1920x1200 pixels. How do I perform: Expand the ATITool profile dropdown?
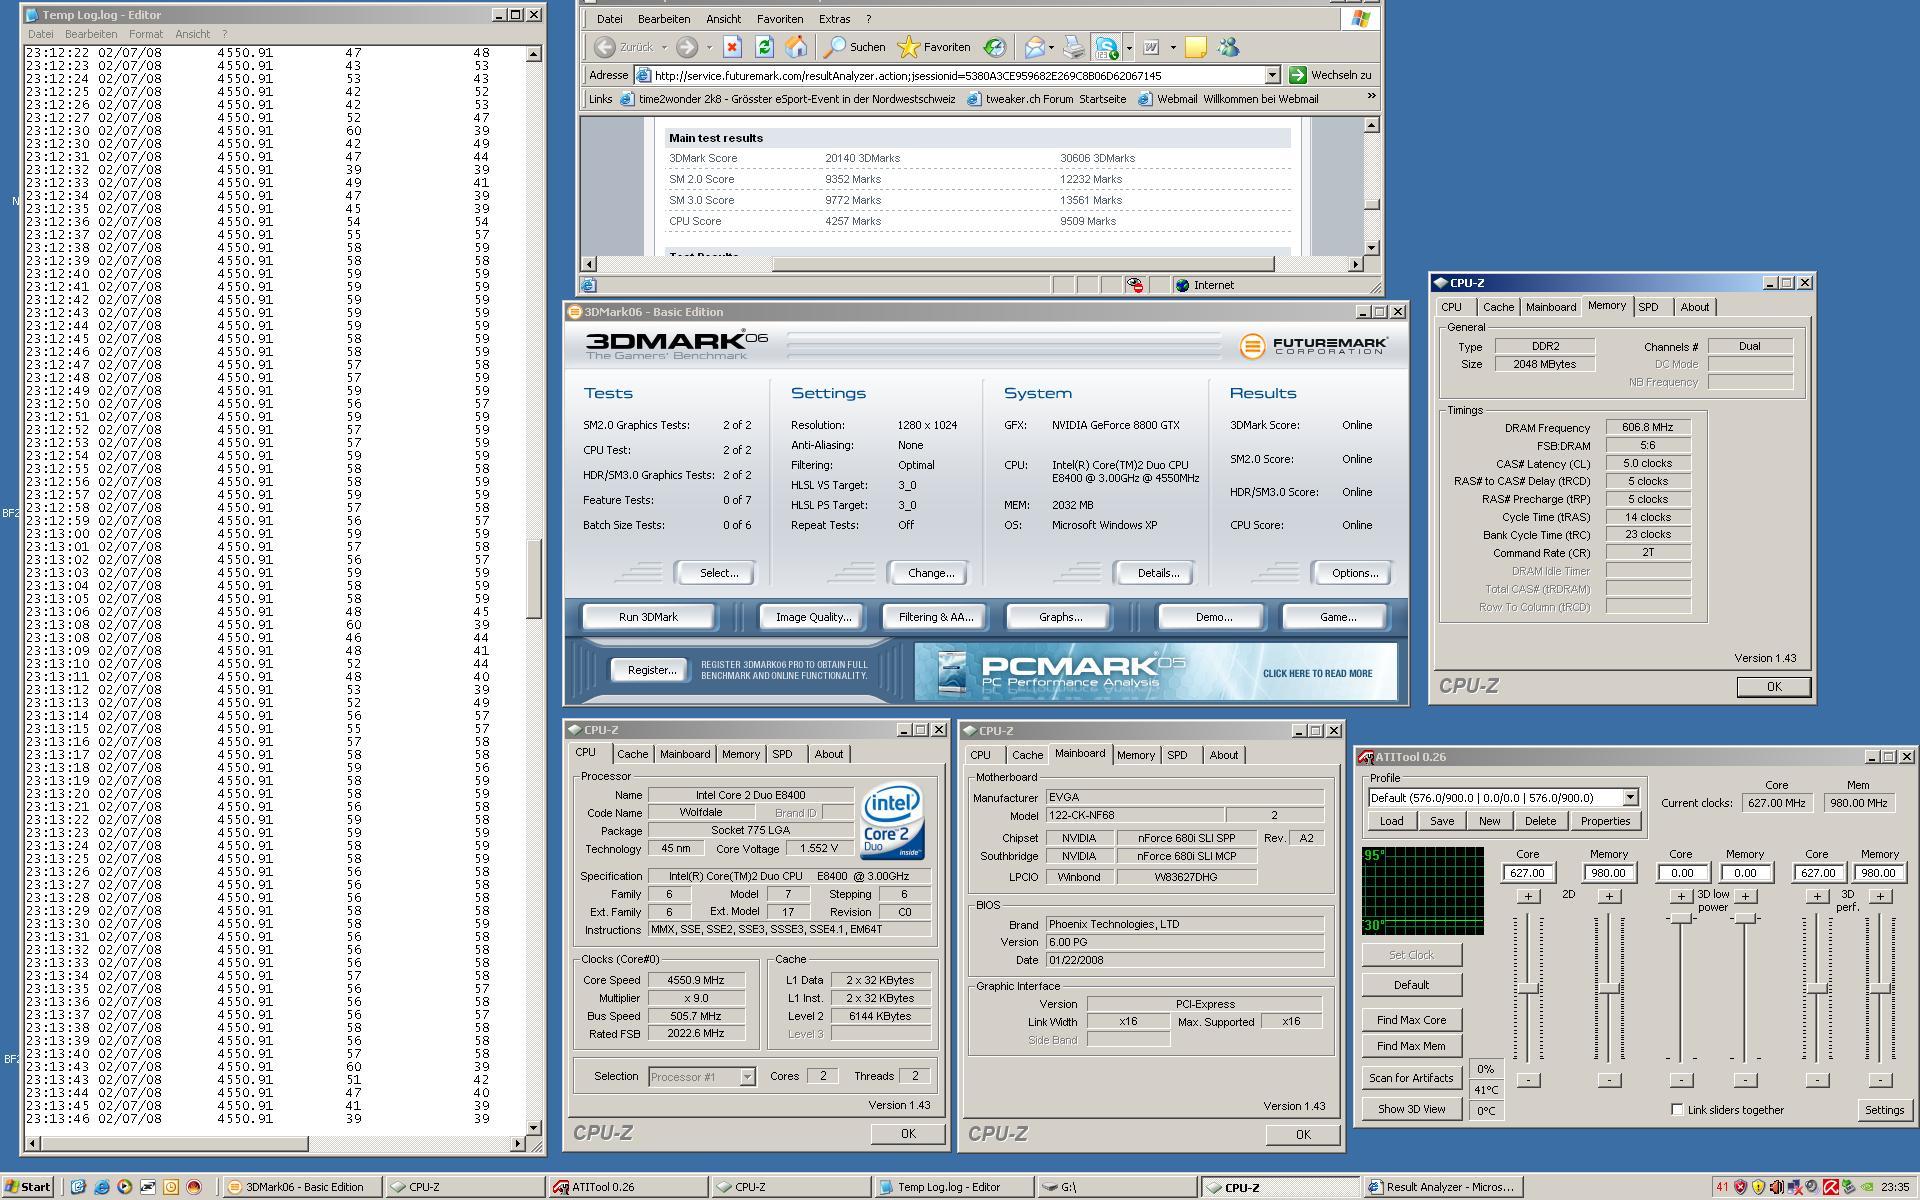[x=1630, y=798]
